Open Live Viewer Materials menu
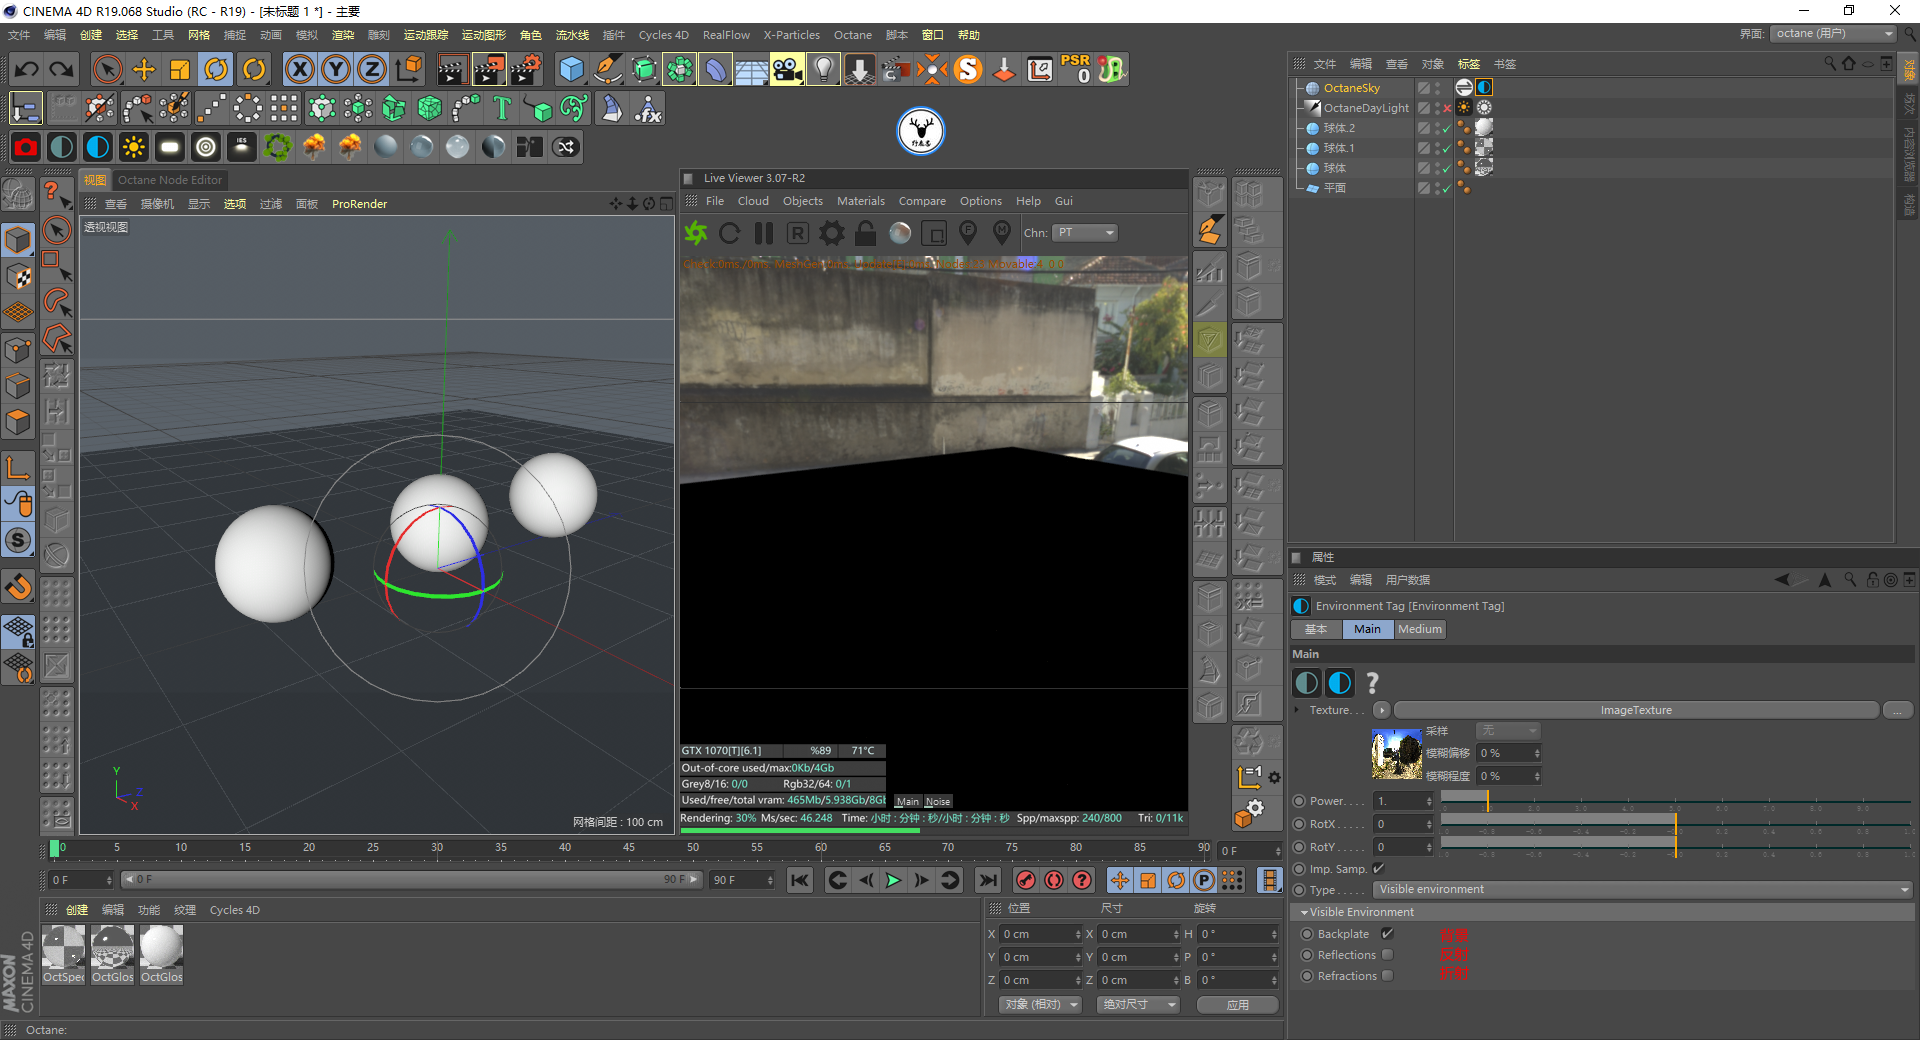This screenshot has height=1040, width=1920. point(861,201)
